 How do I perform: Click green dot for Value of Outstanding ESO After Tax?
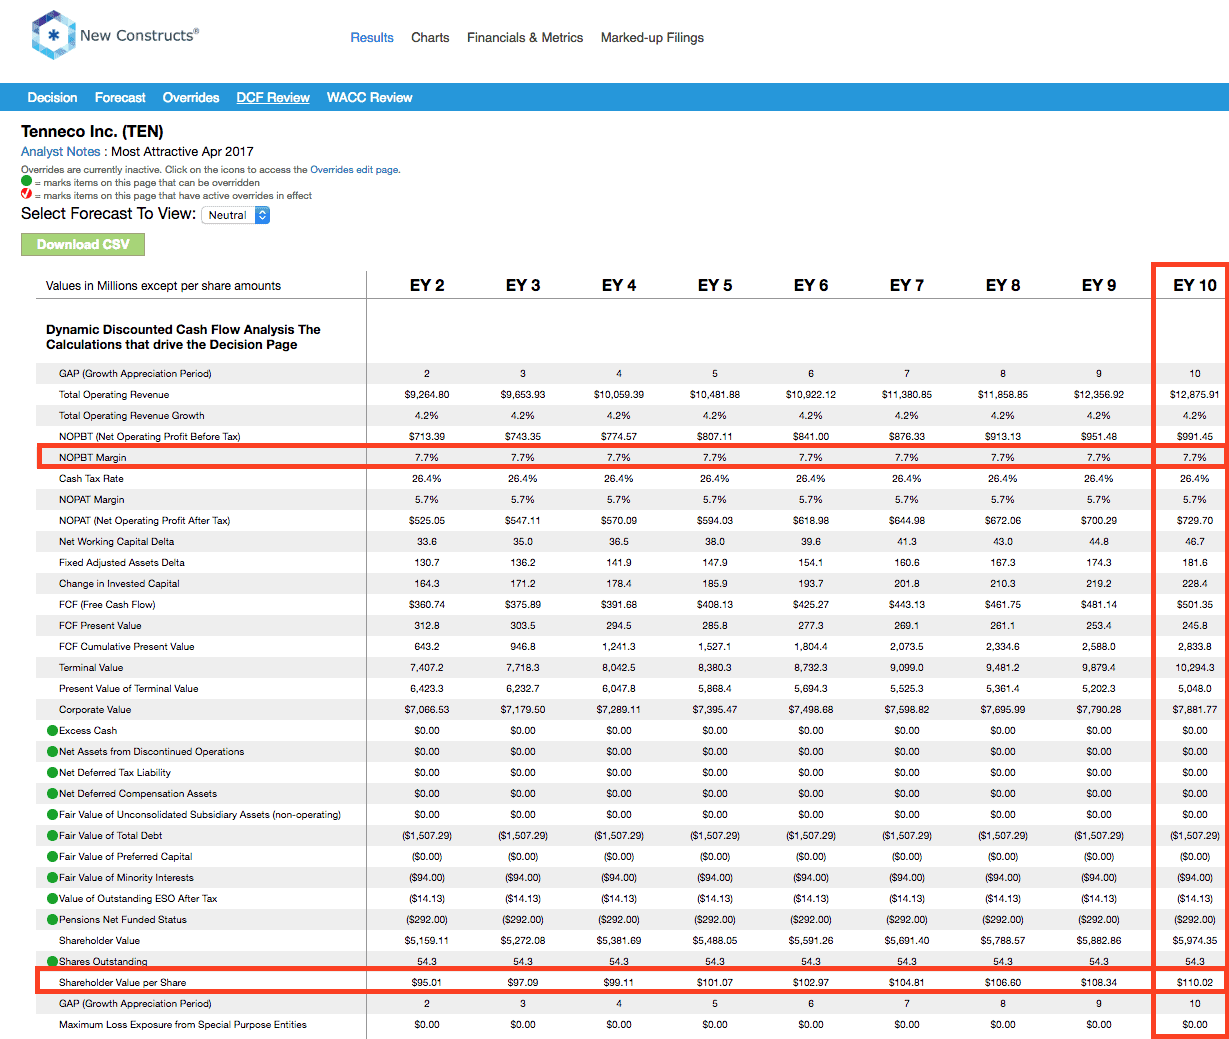(x=52, y=899)
